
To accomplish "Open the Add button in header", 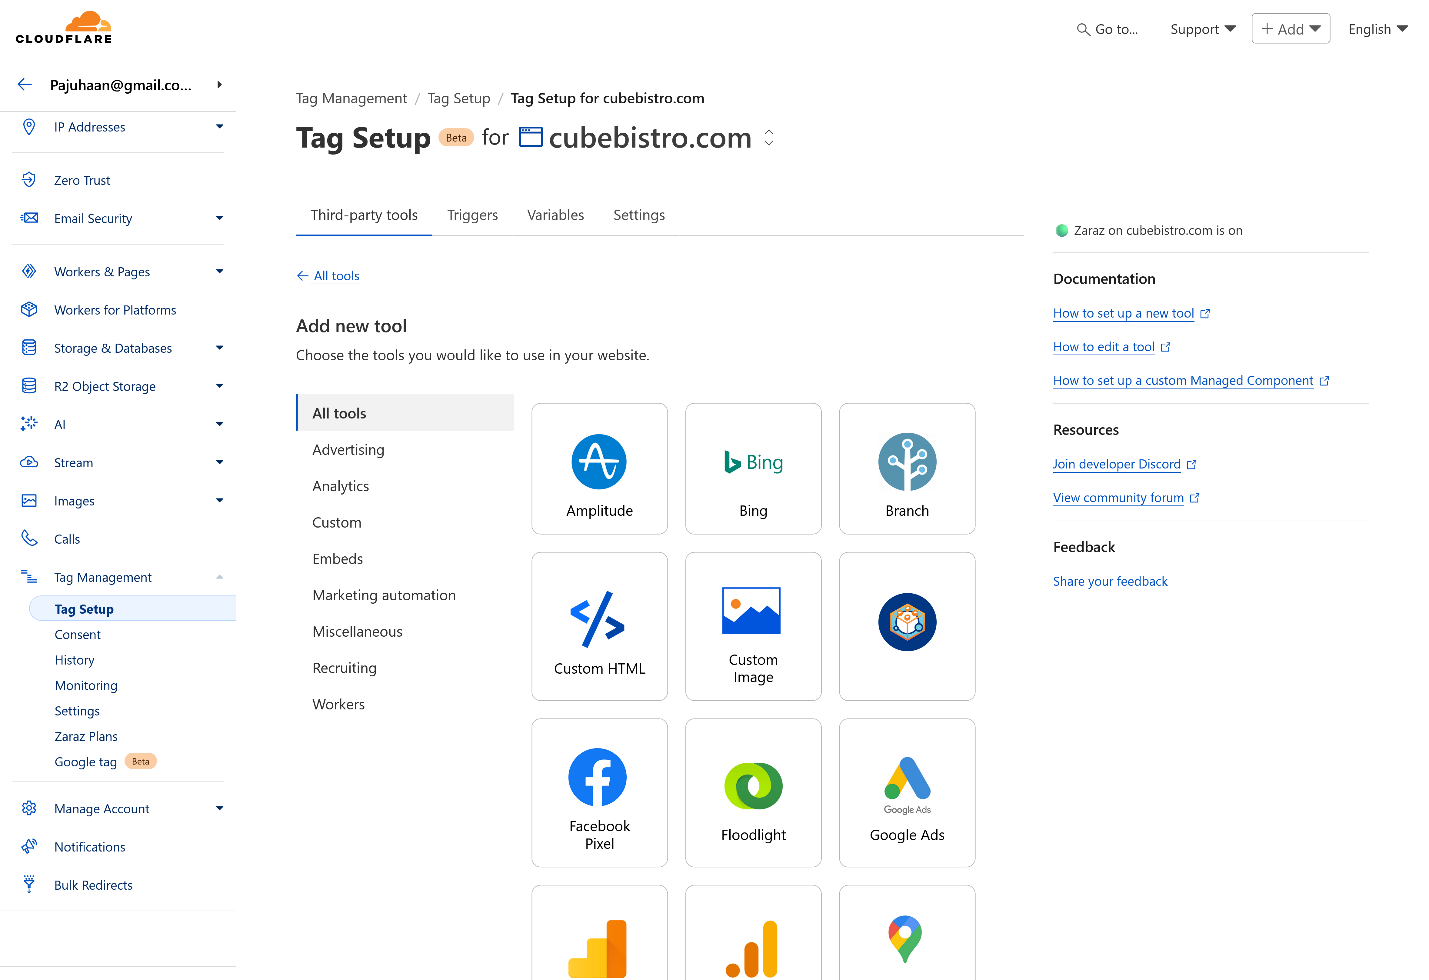I will [1291, 29].
